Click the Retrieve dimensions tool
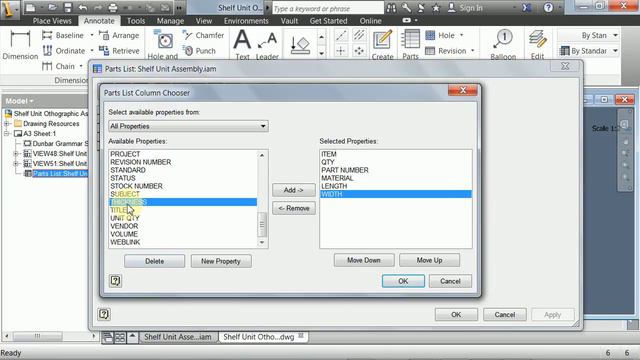This screenshot has width=640, height=360. (x=119, y=51)
